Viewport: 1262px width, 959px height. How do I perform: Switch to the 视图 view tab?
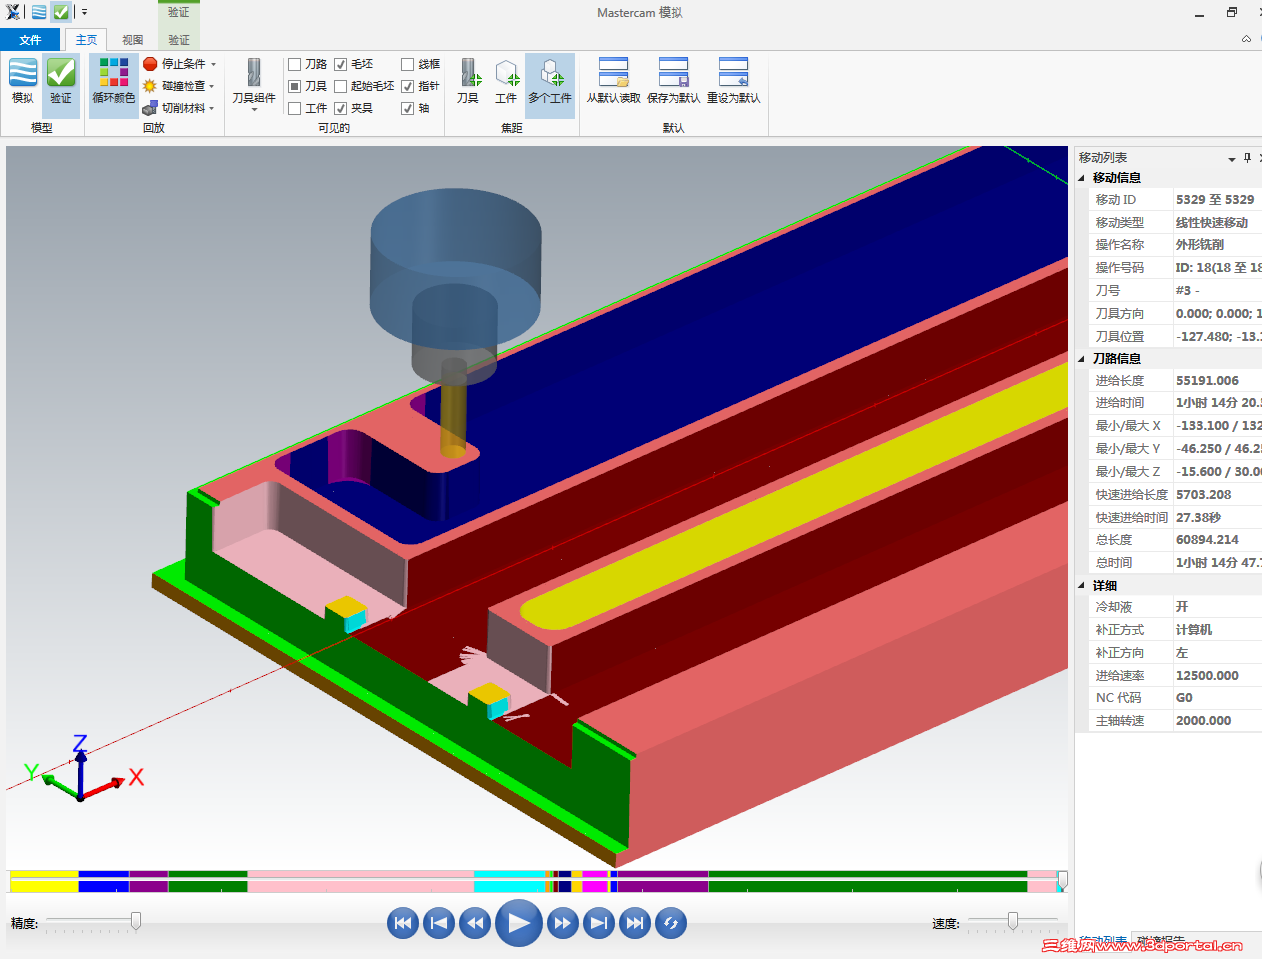133,40
